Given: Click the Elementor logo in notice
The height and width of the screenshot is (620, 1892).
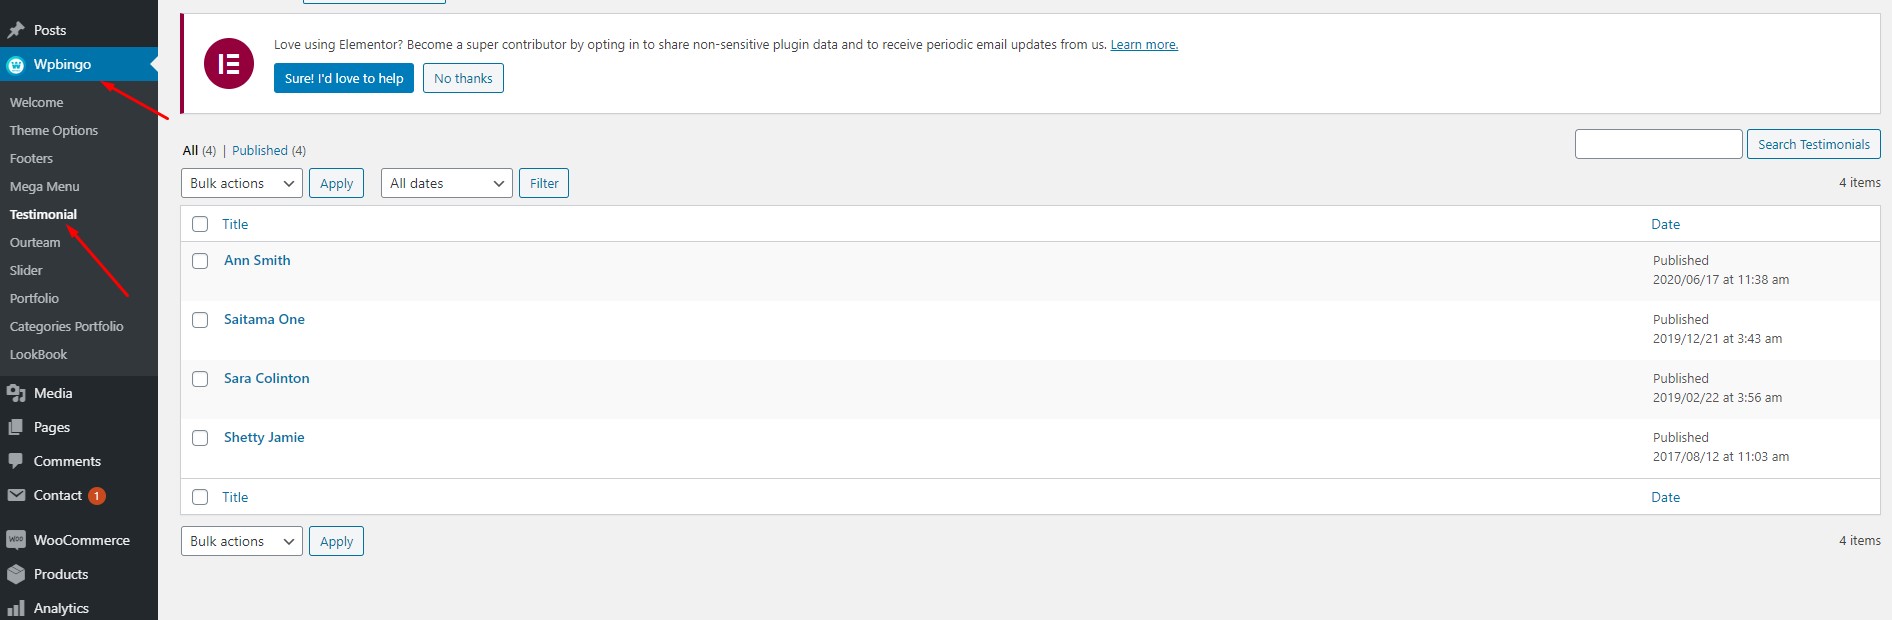Looking at the screenshot, I should click(229, 63).
